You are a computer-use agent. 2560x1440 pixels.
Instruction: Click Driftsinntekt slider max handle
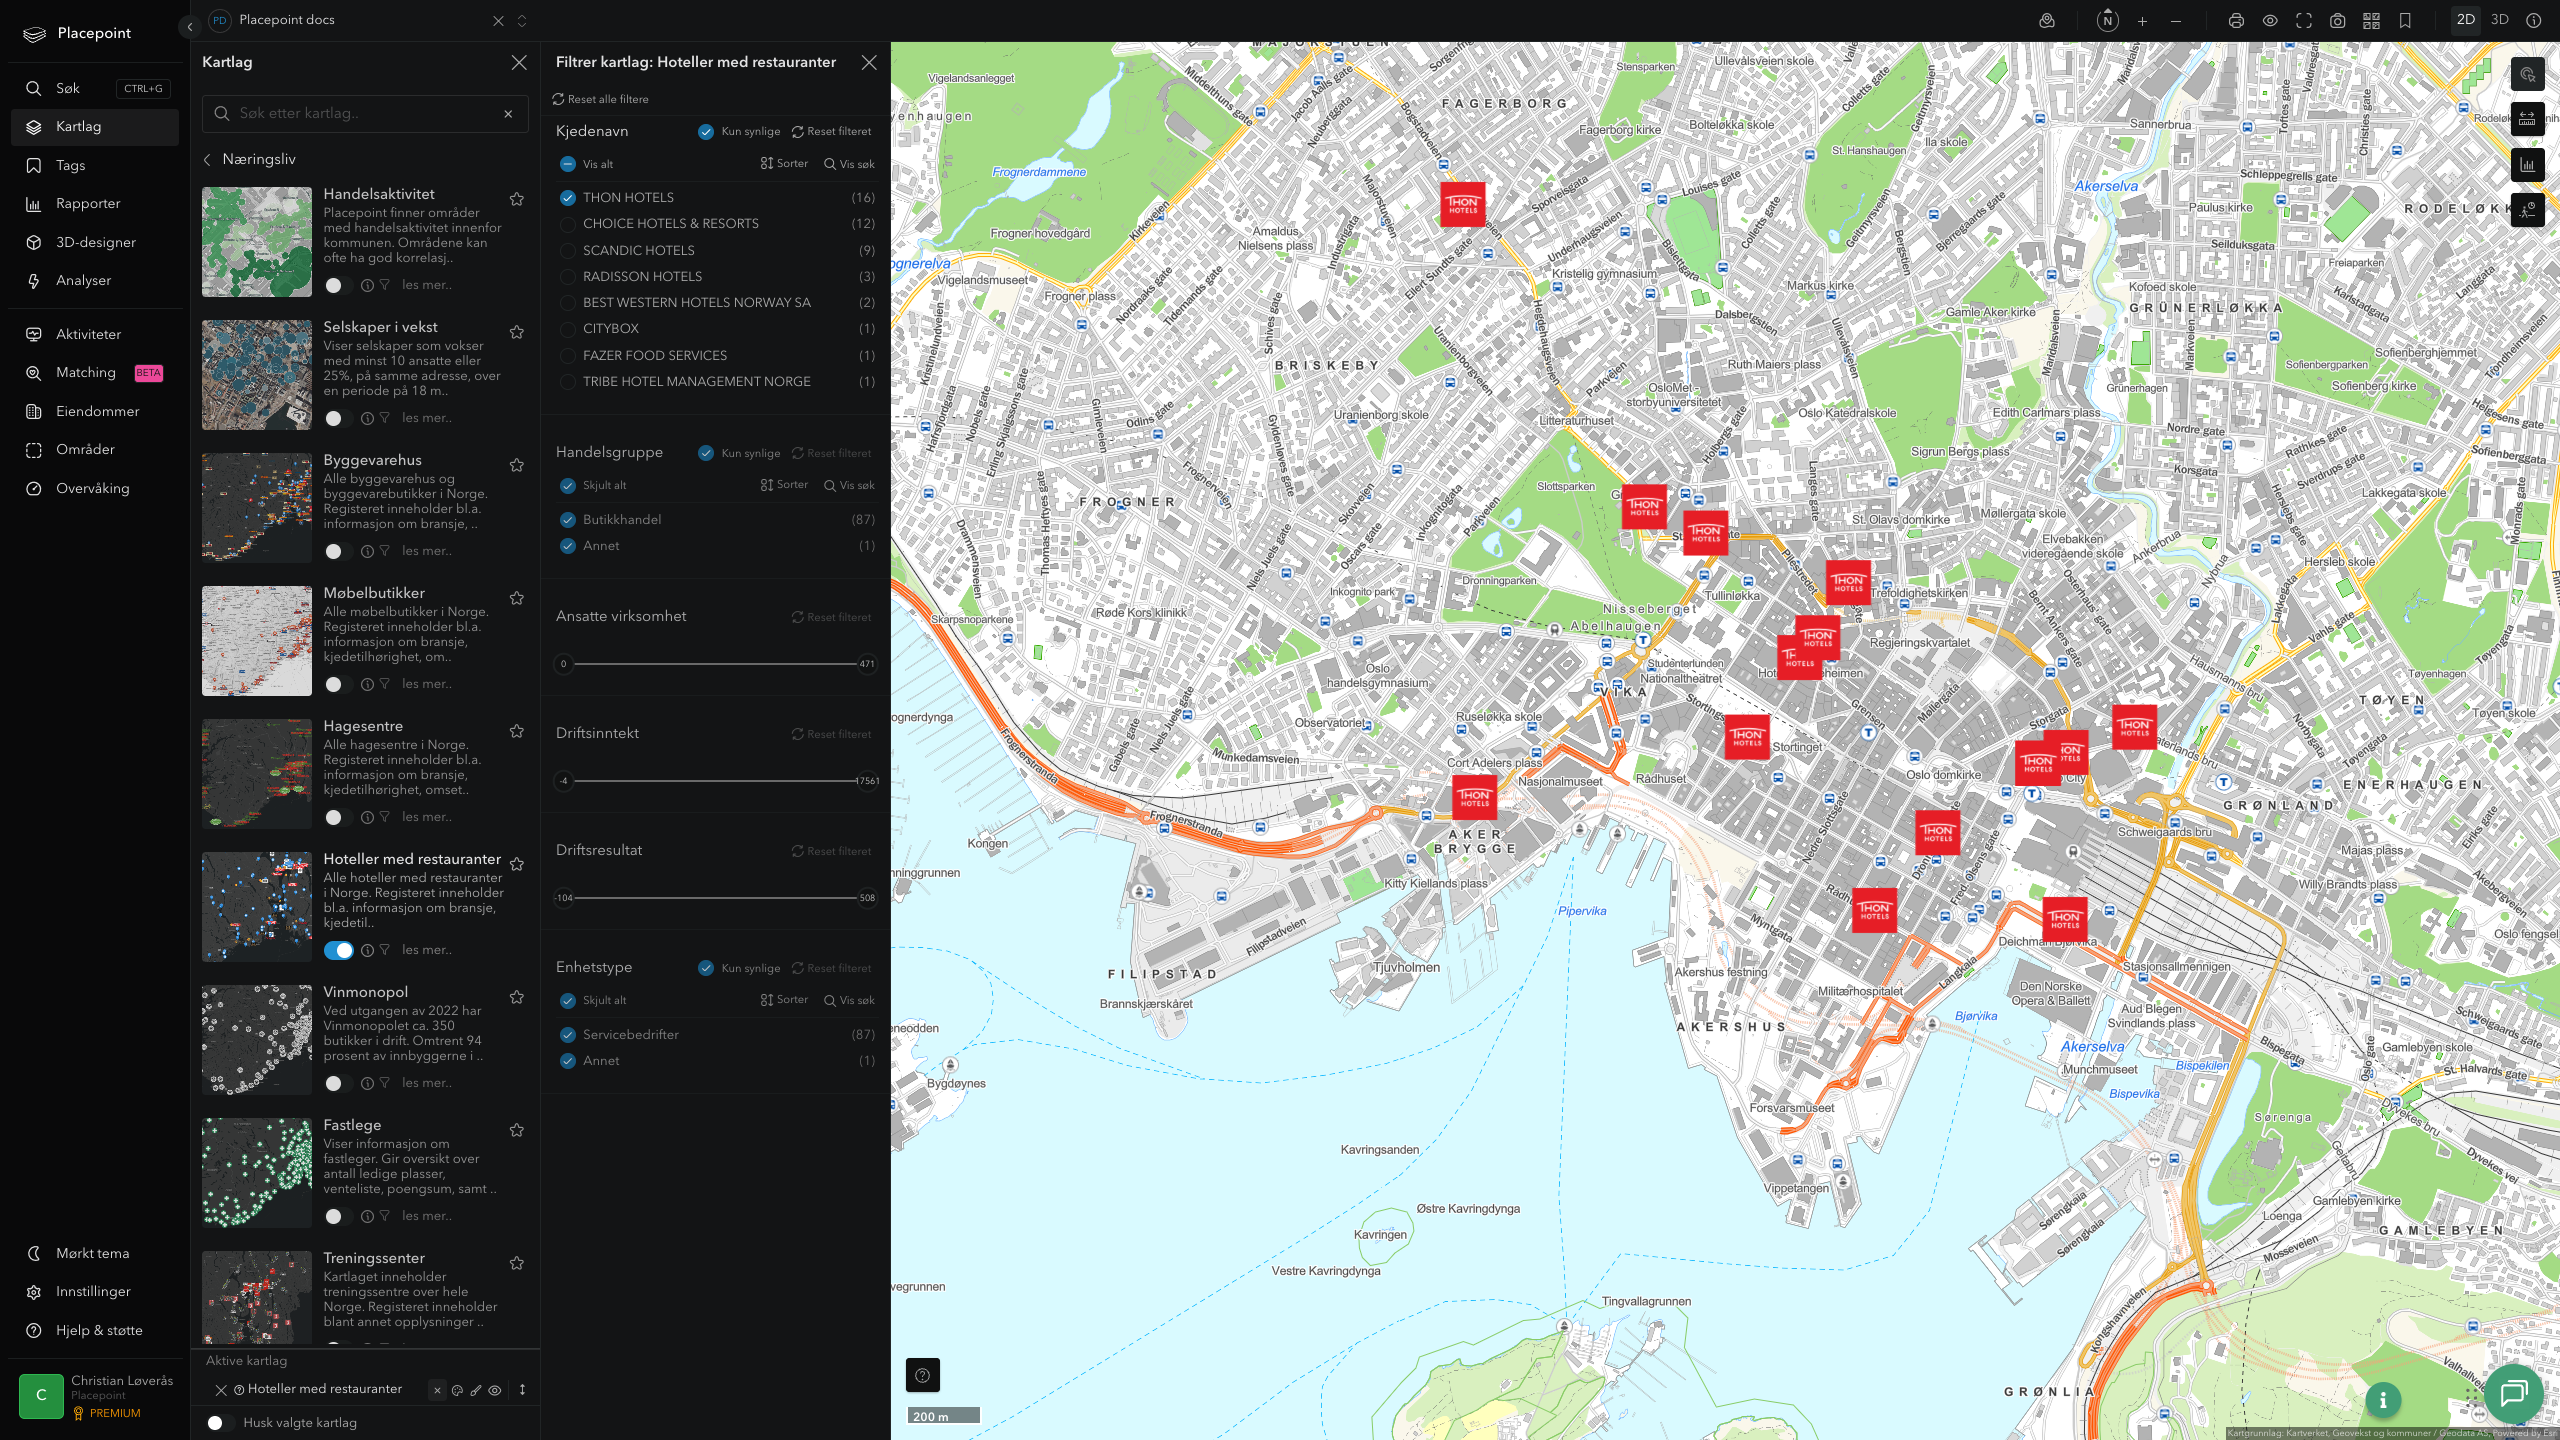pos(867,781)
